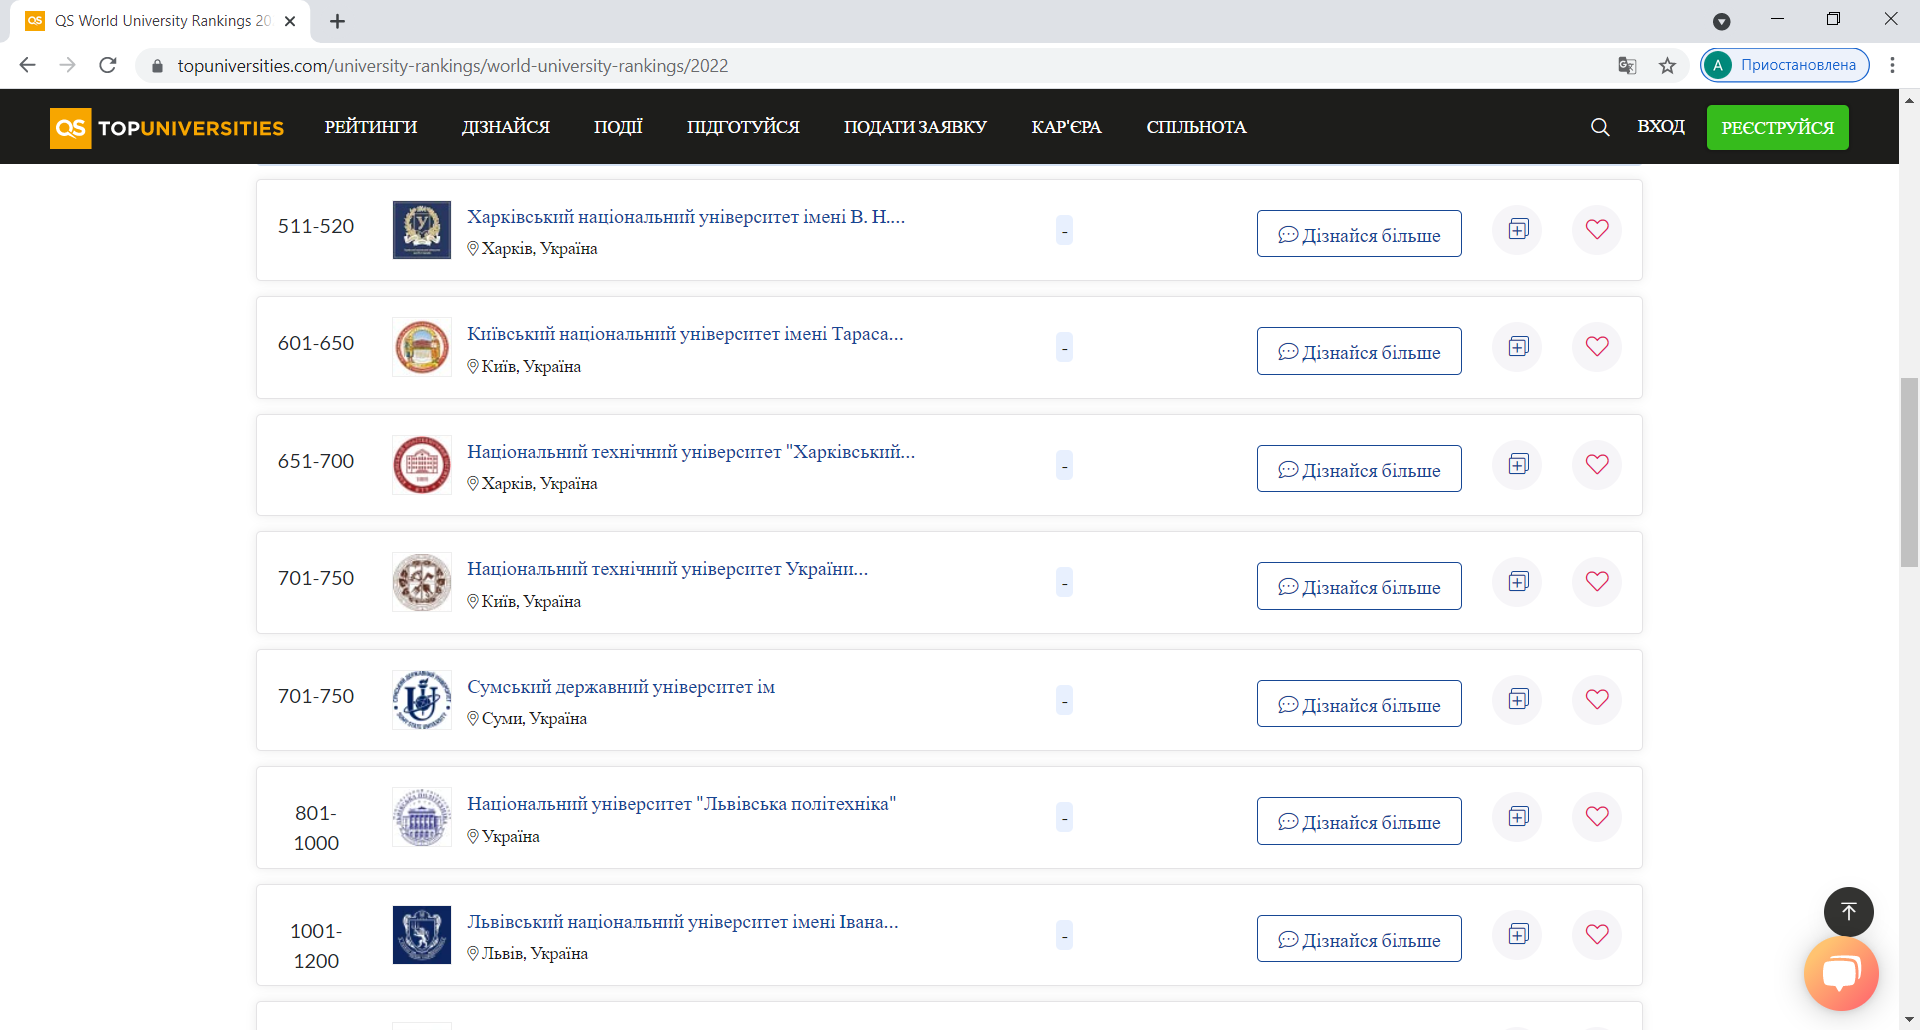Click the TopUniversities QS logo
Screen dimensions: 1920x1030
click(167, 128)
